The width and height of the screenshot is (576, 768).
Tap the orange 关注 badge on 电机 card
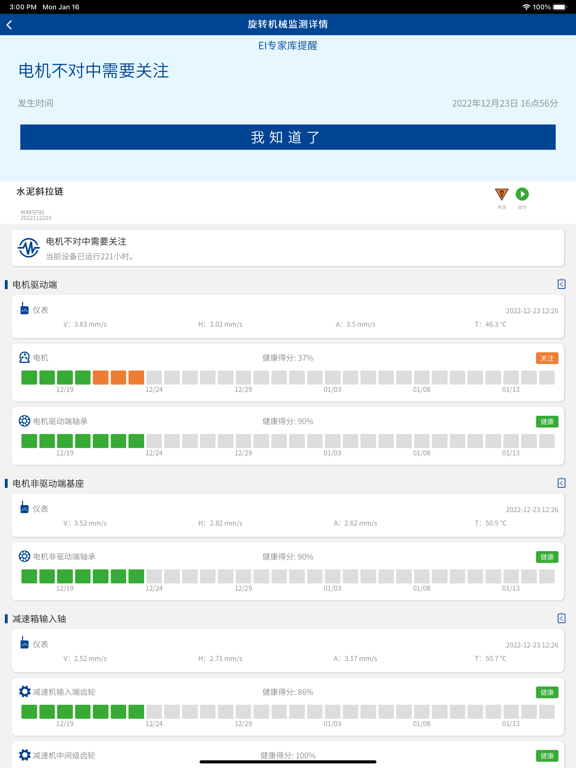(x=547, y=358)
